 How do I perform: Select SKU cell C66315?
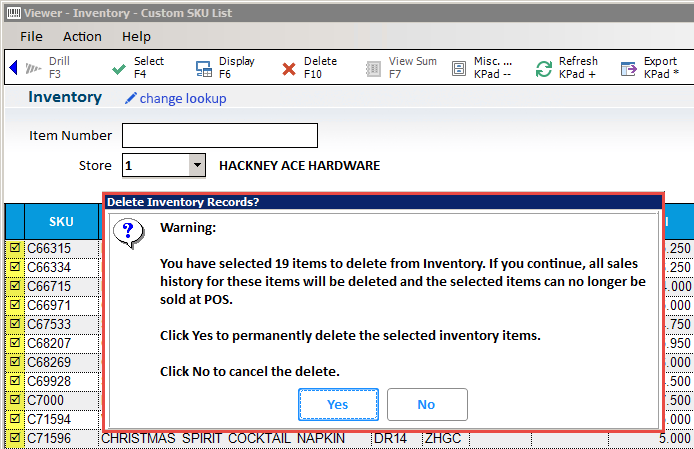pyautogui.click(x=62, y=248)
